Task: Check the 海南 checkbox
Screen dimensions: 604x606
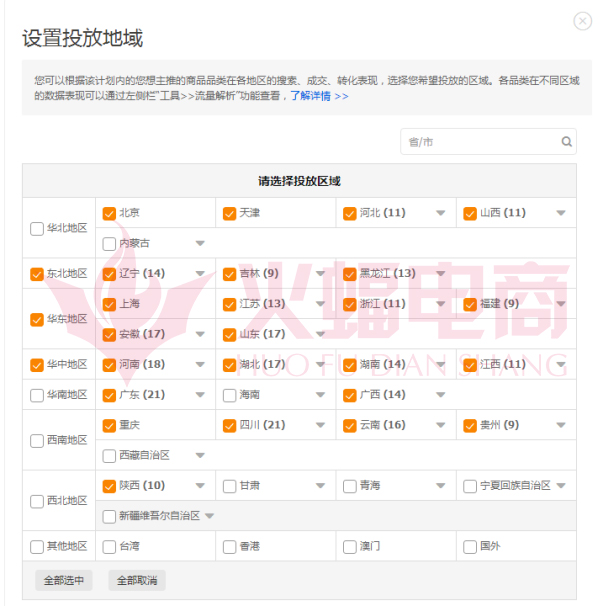Action: coord(230,395)
